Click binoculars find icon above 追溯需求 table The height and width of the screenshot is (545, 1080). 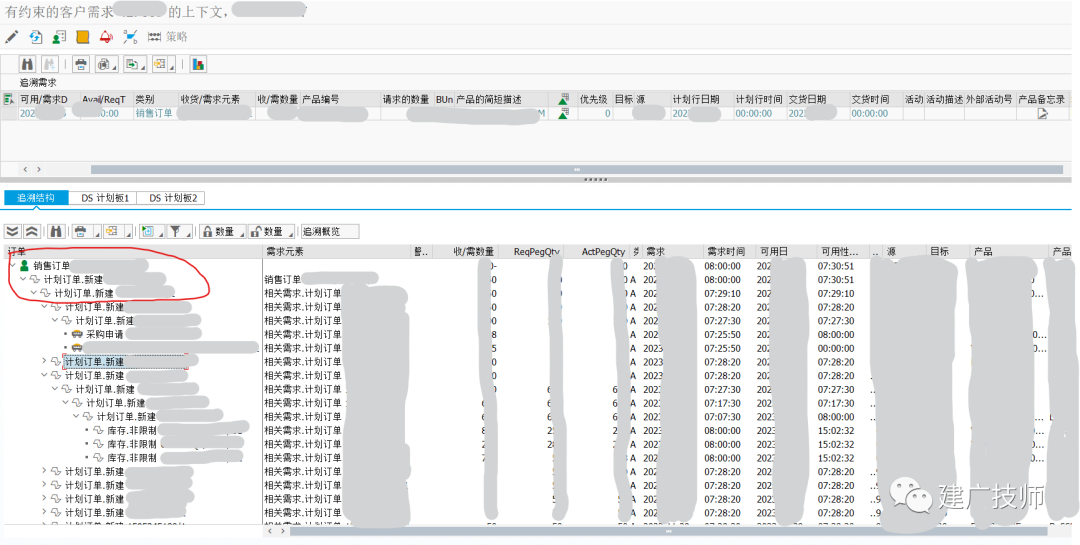click(28, 64)
